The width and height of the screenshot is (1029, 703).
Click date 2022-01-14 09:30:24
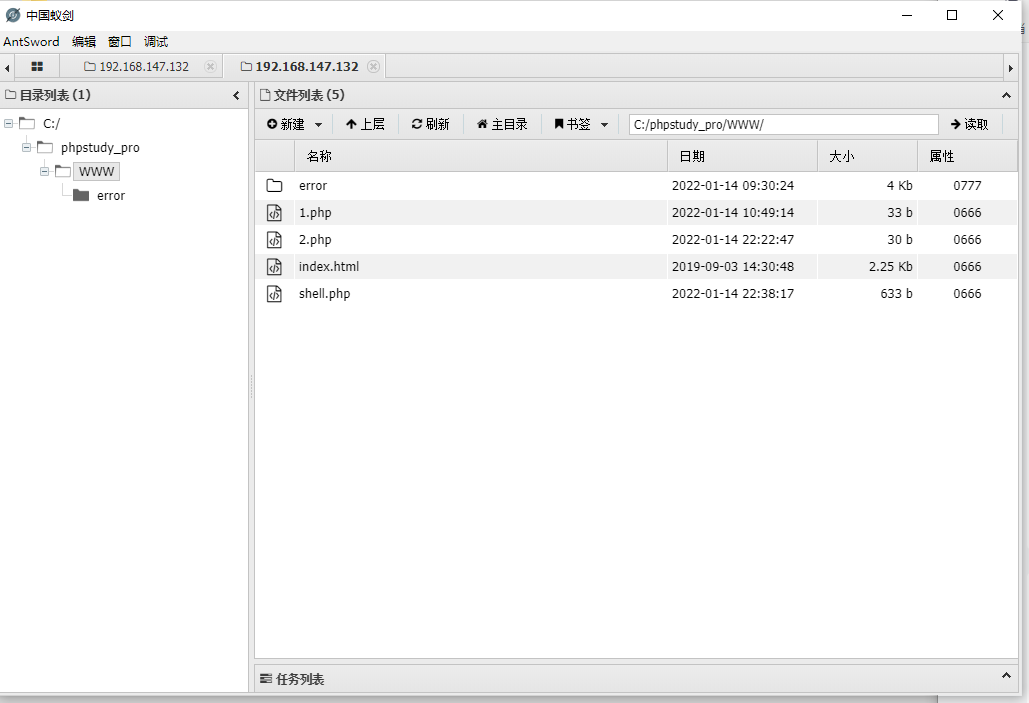(x=732, y=186)
